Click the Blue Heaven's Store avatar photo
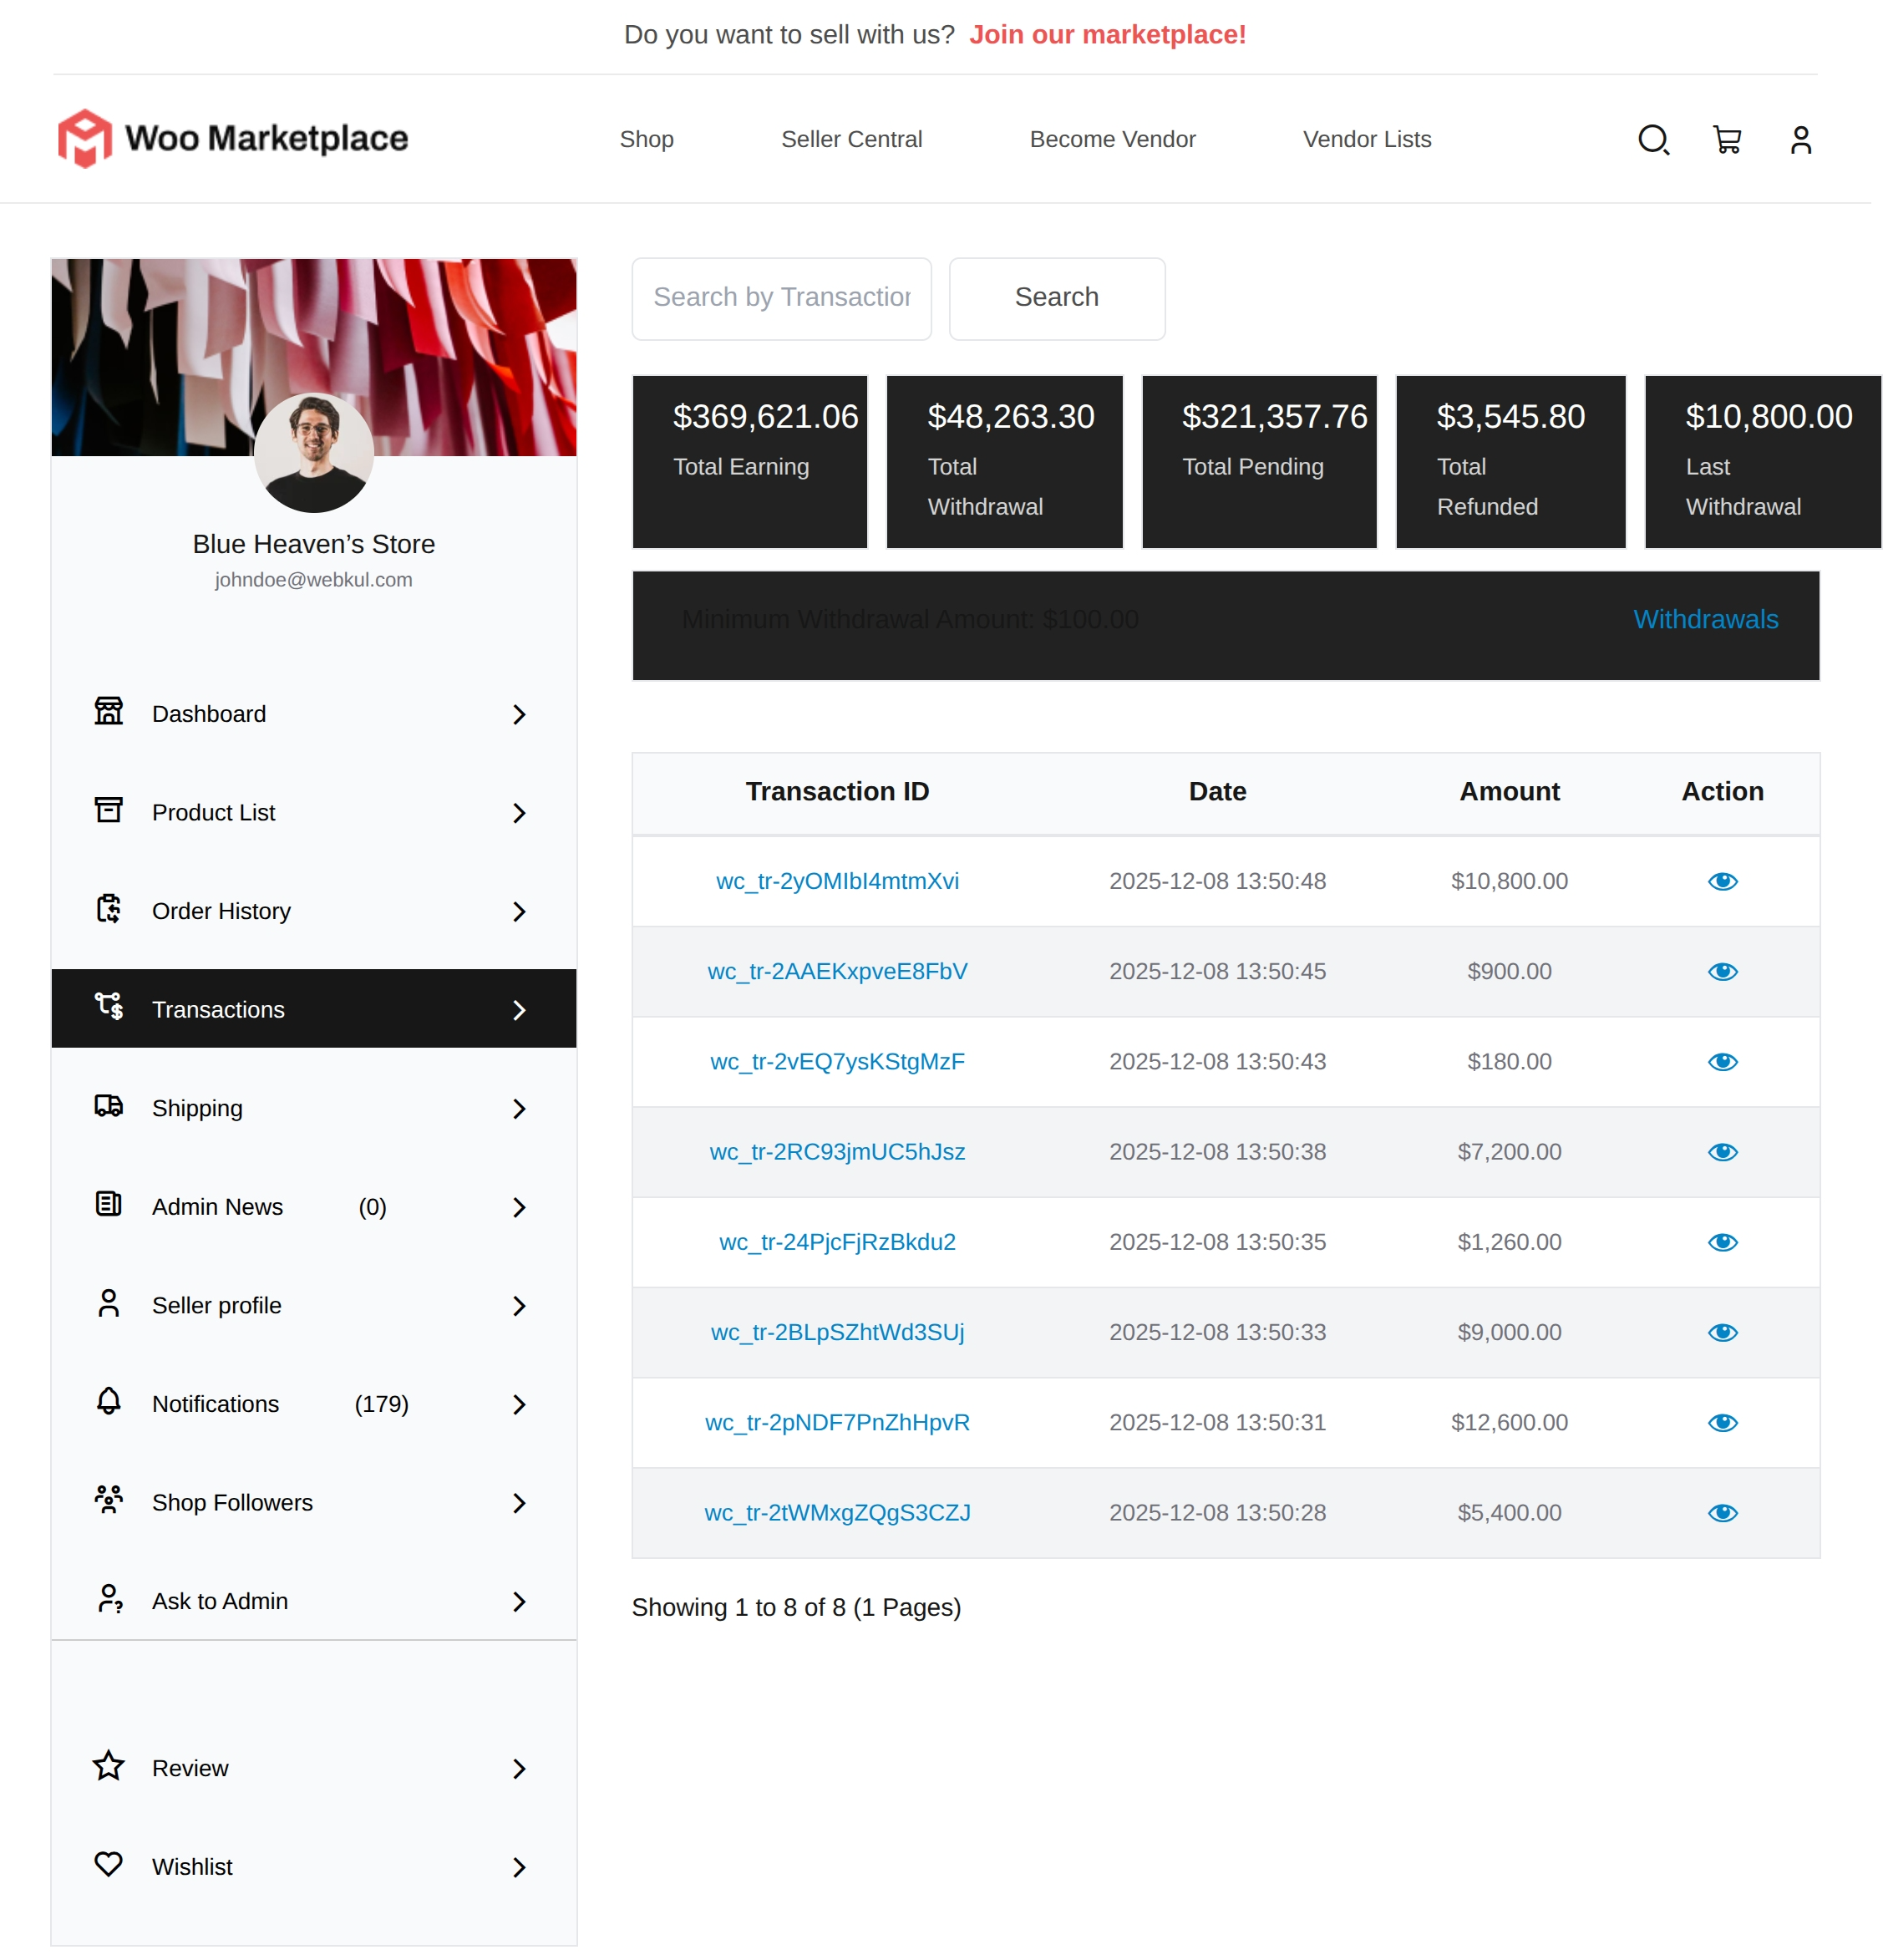The height and width of the screenshot is (1960, 1883). pos(314,452)
